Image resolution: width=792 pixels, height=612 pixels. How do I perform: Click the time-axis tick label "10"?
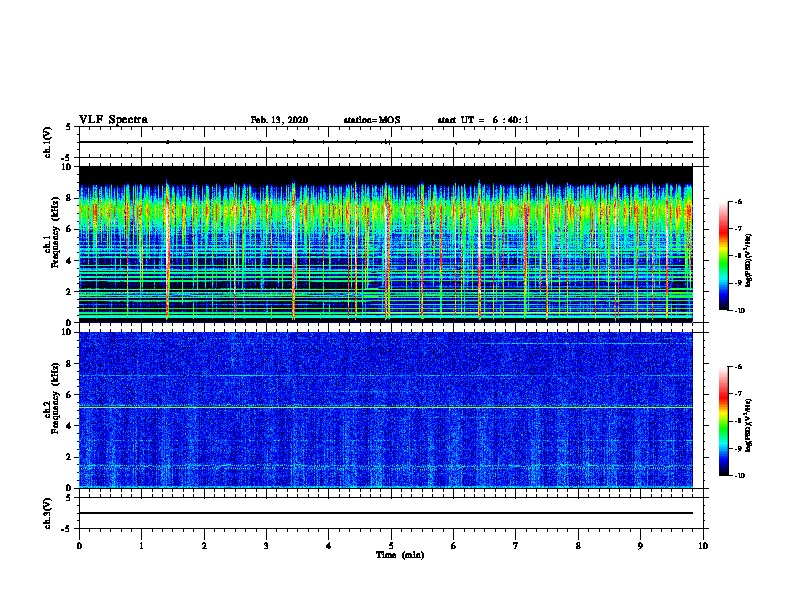click(703, 546)
